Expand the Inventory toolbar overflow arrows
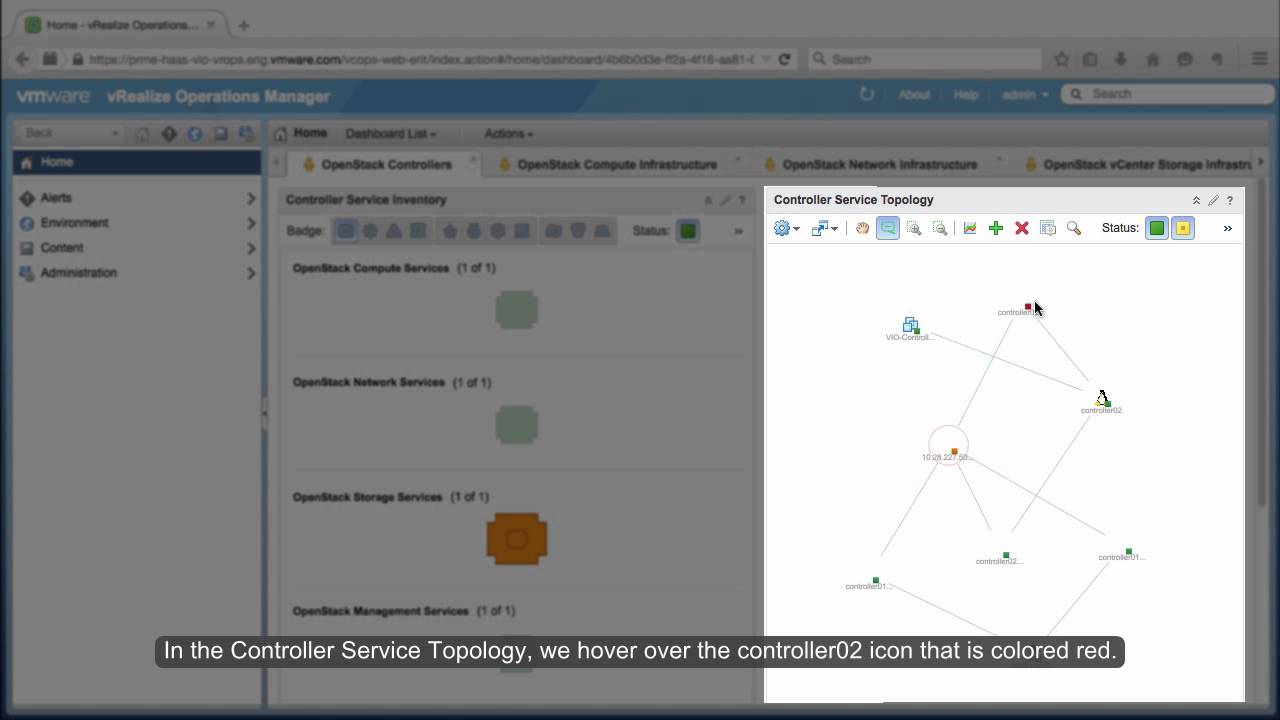Image resolution: width=1280 pixels, height=720 pixels. pos(739,231)
